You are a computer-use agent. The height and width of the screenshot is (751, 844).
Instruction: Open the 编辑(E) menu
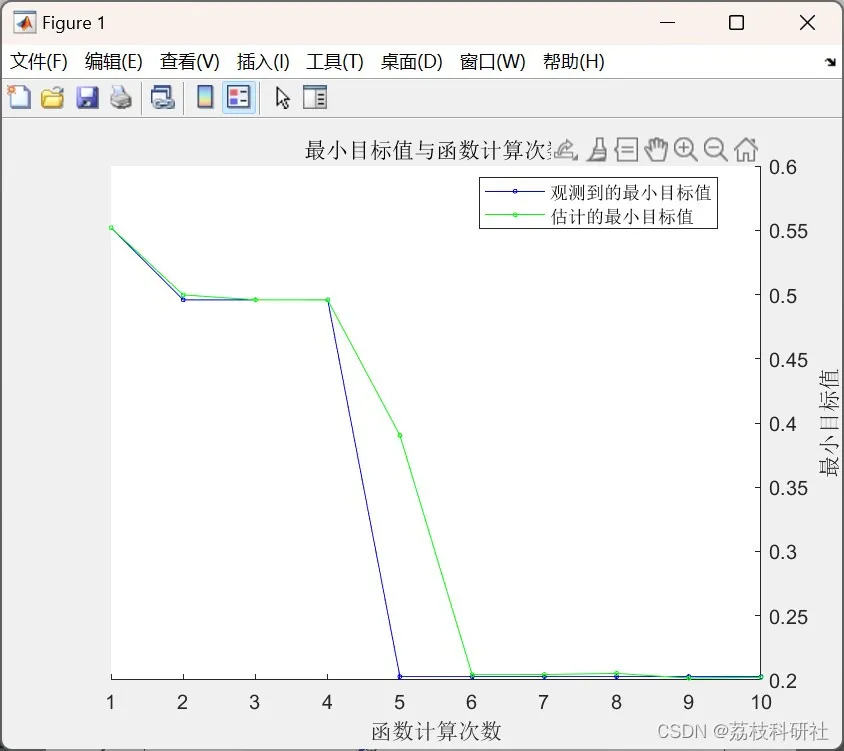(x=114, y=62)
